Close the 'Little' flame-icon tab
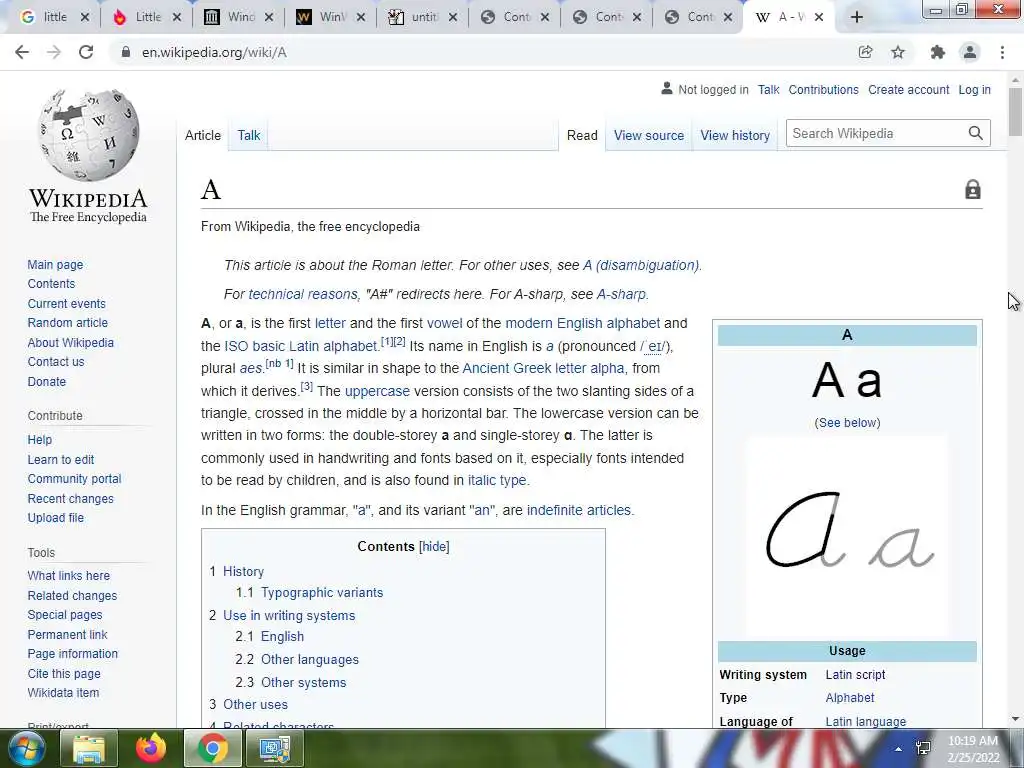The image size is (1024, 768). tap(176, 18)
